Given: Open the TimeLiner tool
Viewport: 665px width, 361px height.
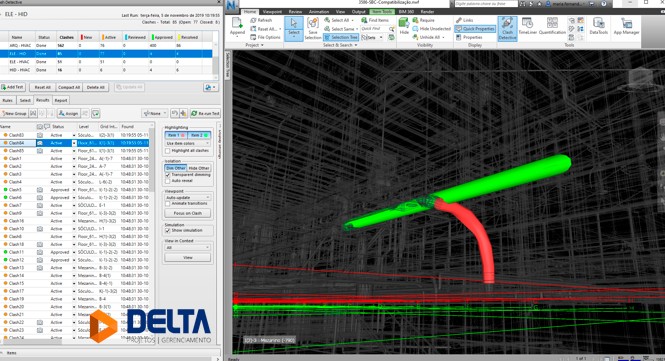Looking at the screenshot, I should [528, 26].
